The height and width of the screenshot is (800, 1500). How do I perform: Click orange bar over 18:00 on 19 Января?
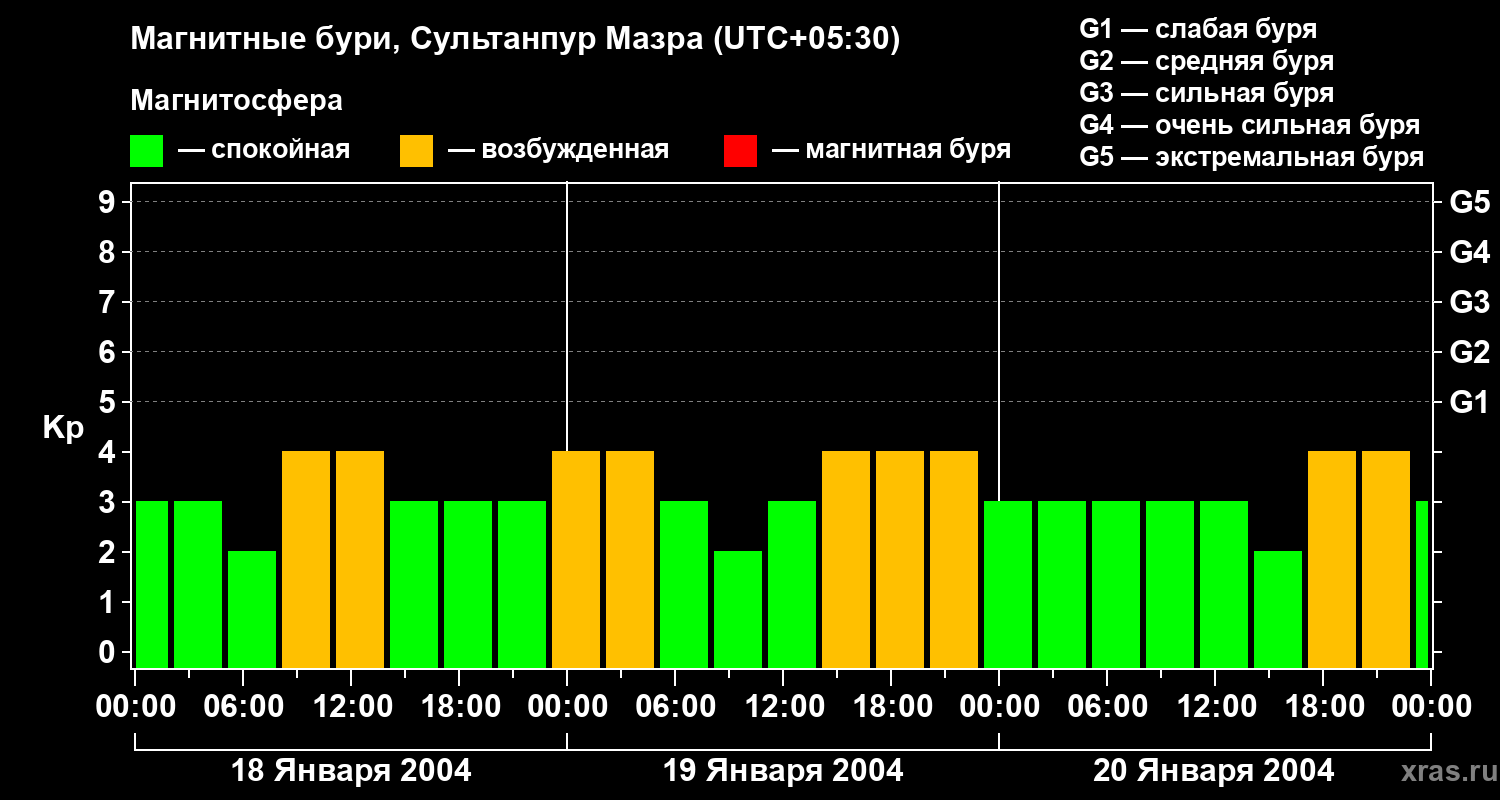click(x=900, y=559)
